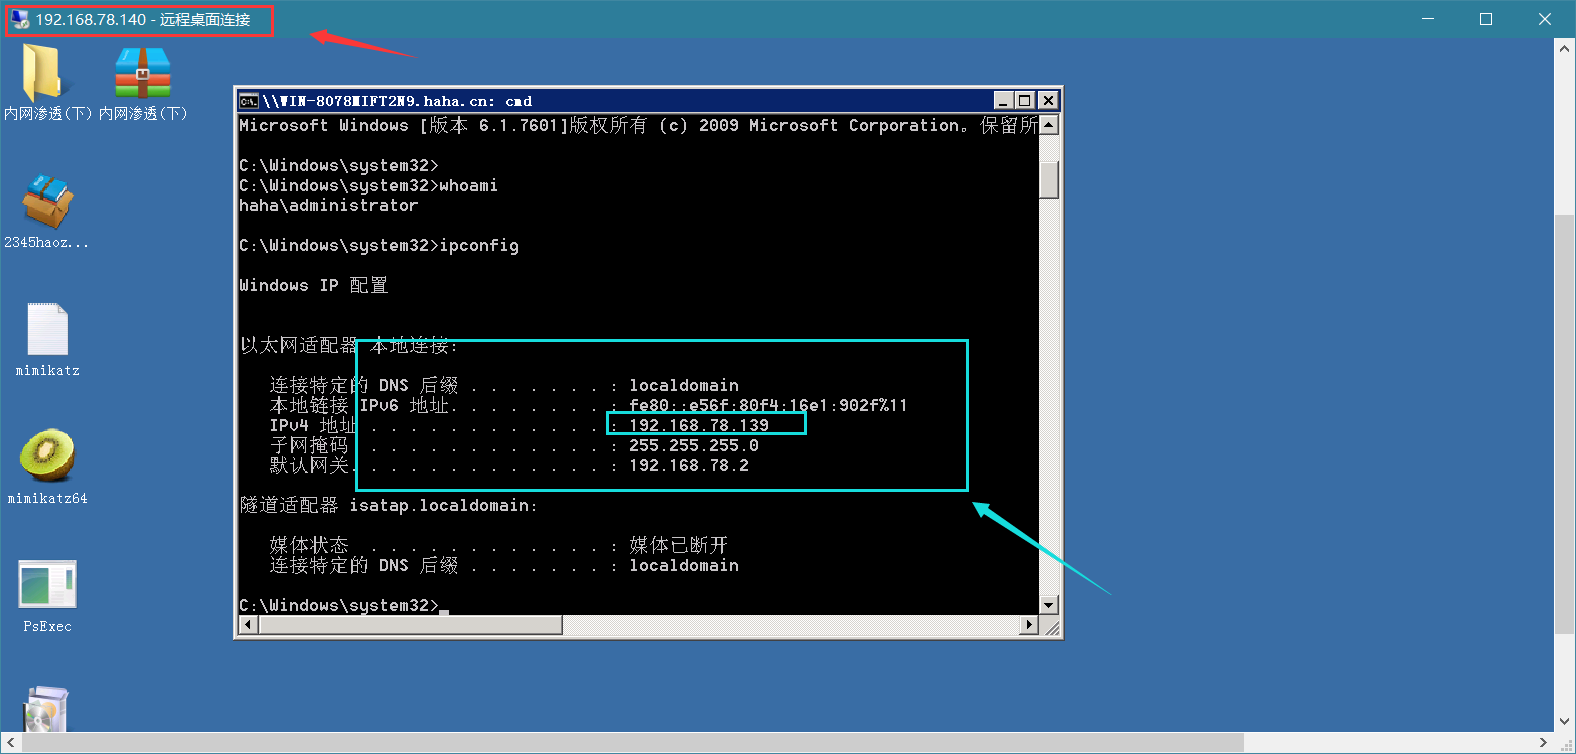Viewport: 1576px width, 754px height.
Task: Click the 'haha\administrator' output text
Action: pos(329,205)
